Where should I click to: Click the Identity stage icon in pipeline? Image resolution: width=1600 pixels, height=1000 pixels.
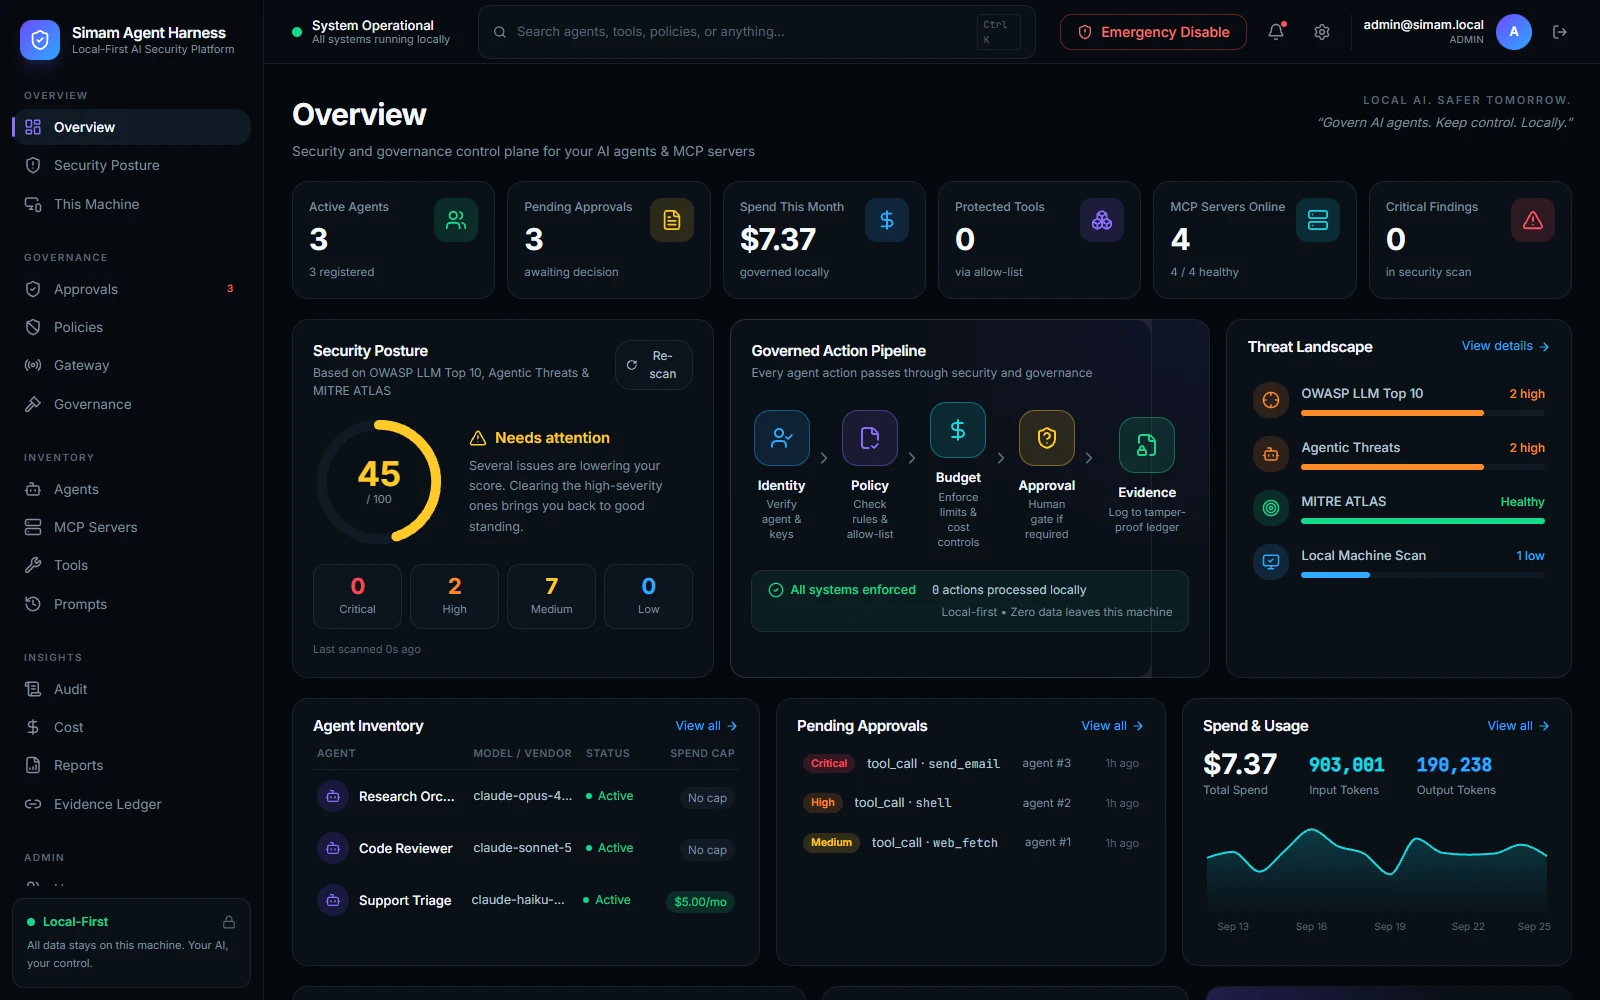click(x=782, y=438)
